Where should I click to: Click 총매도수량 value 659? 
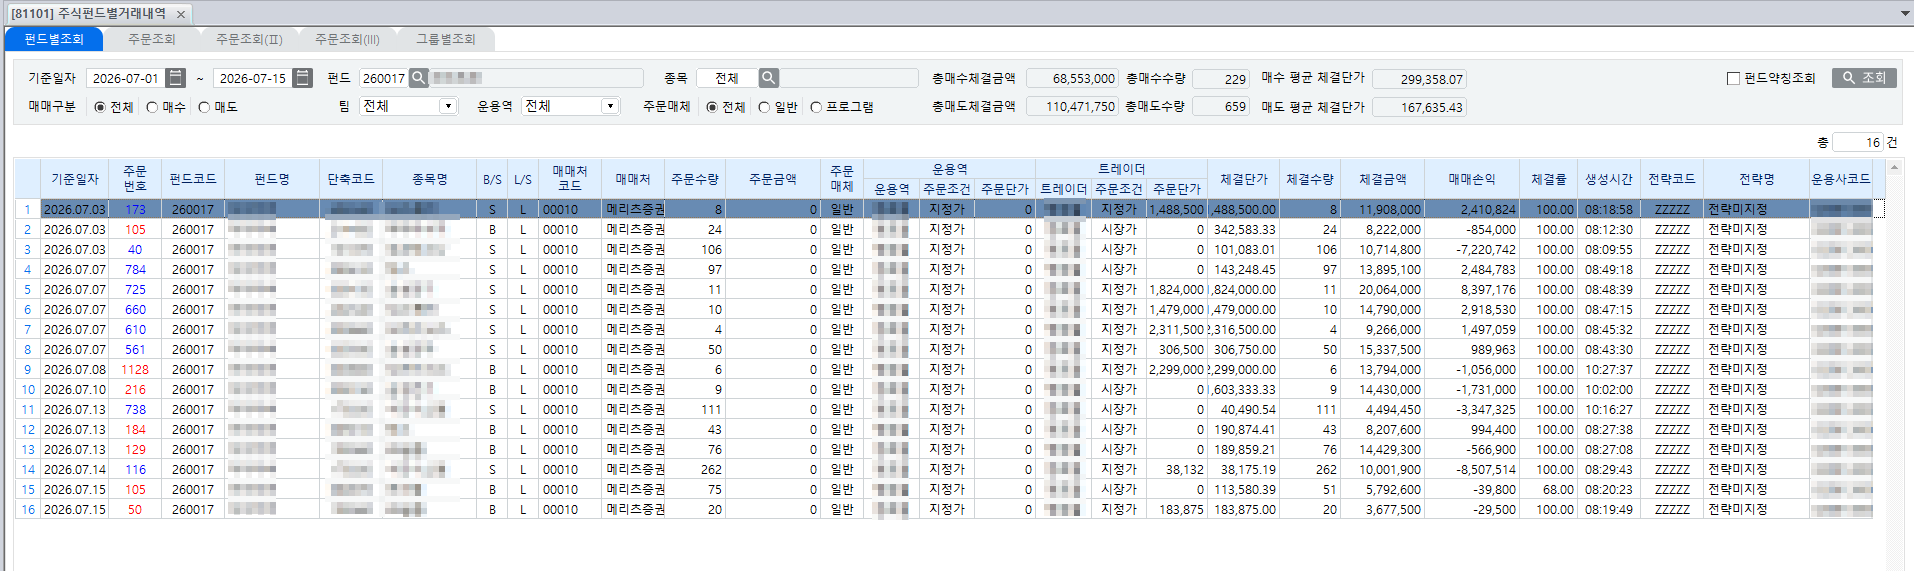(x=1221, y=106)
